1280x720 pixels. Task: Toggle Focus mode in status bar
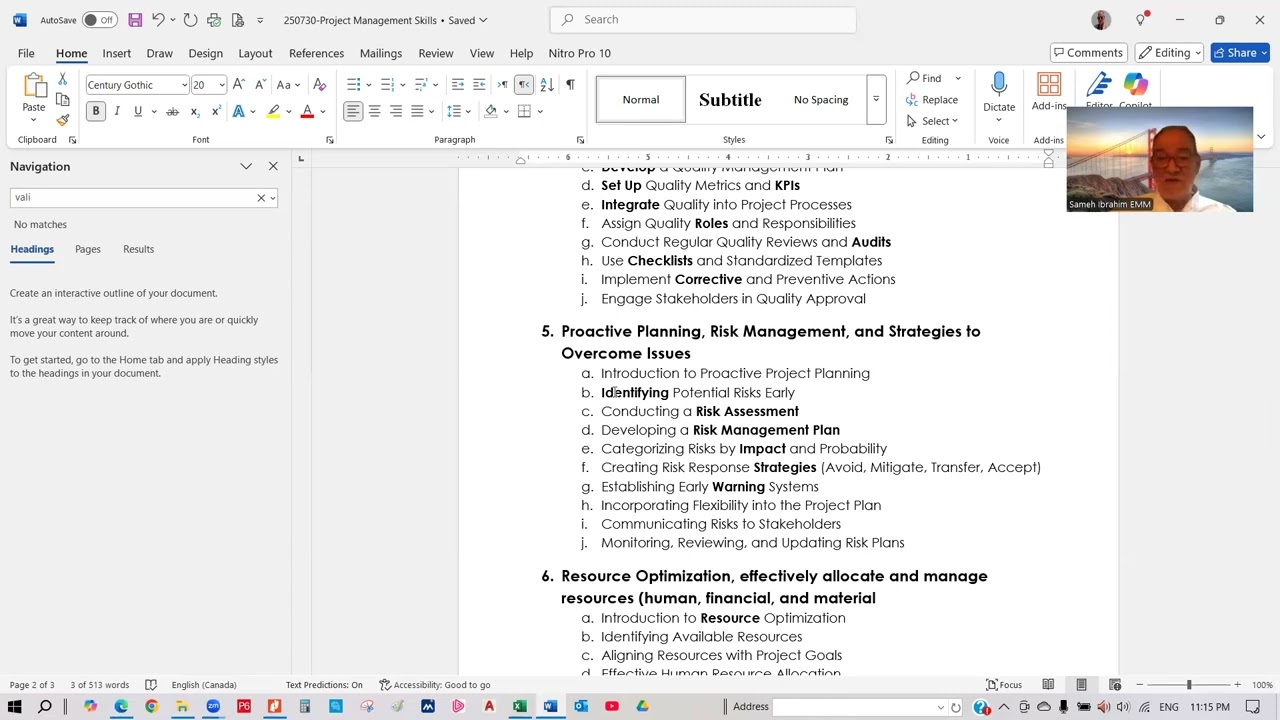[1004, 685]
